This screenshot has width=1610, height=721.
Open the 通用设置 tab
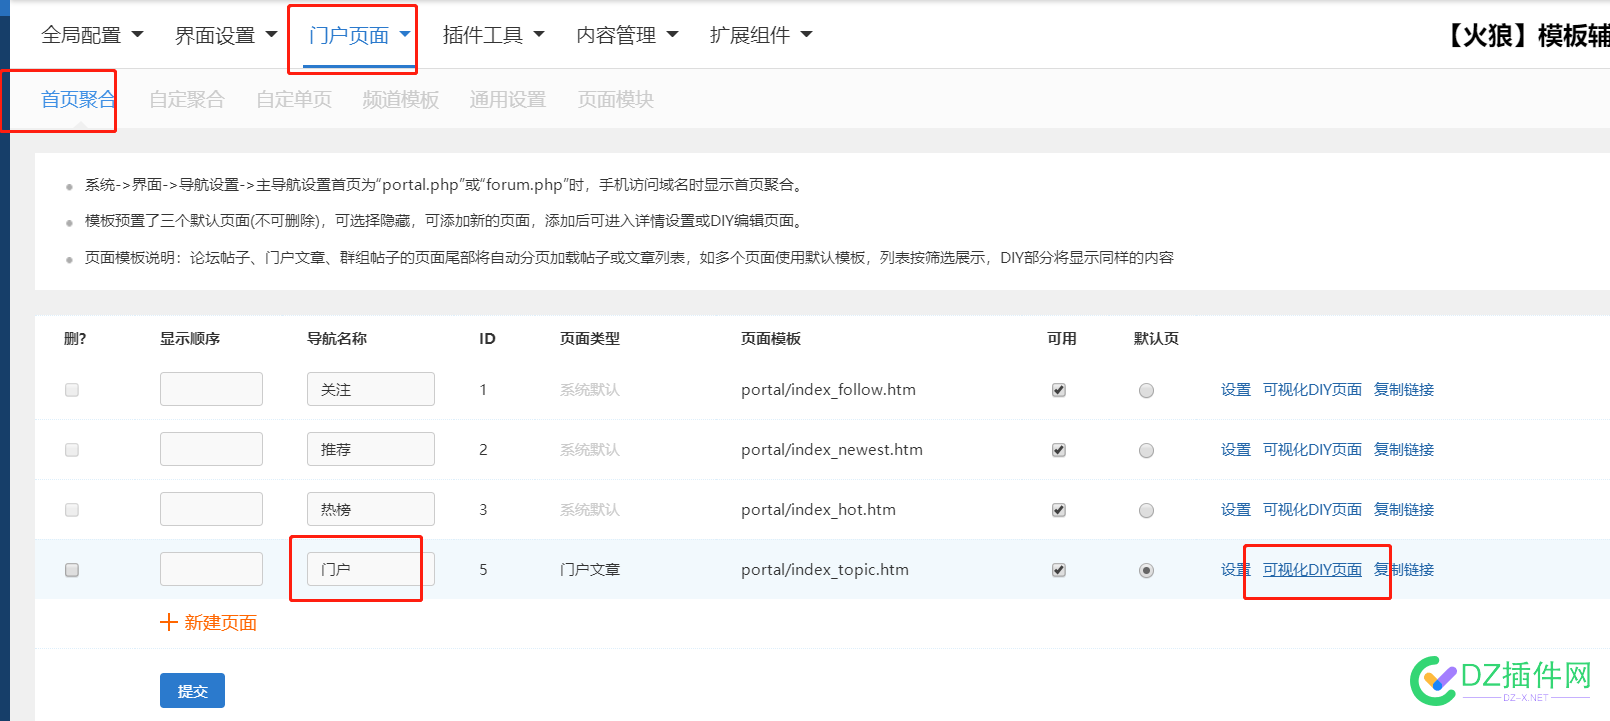(508, 99)
